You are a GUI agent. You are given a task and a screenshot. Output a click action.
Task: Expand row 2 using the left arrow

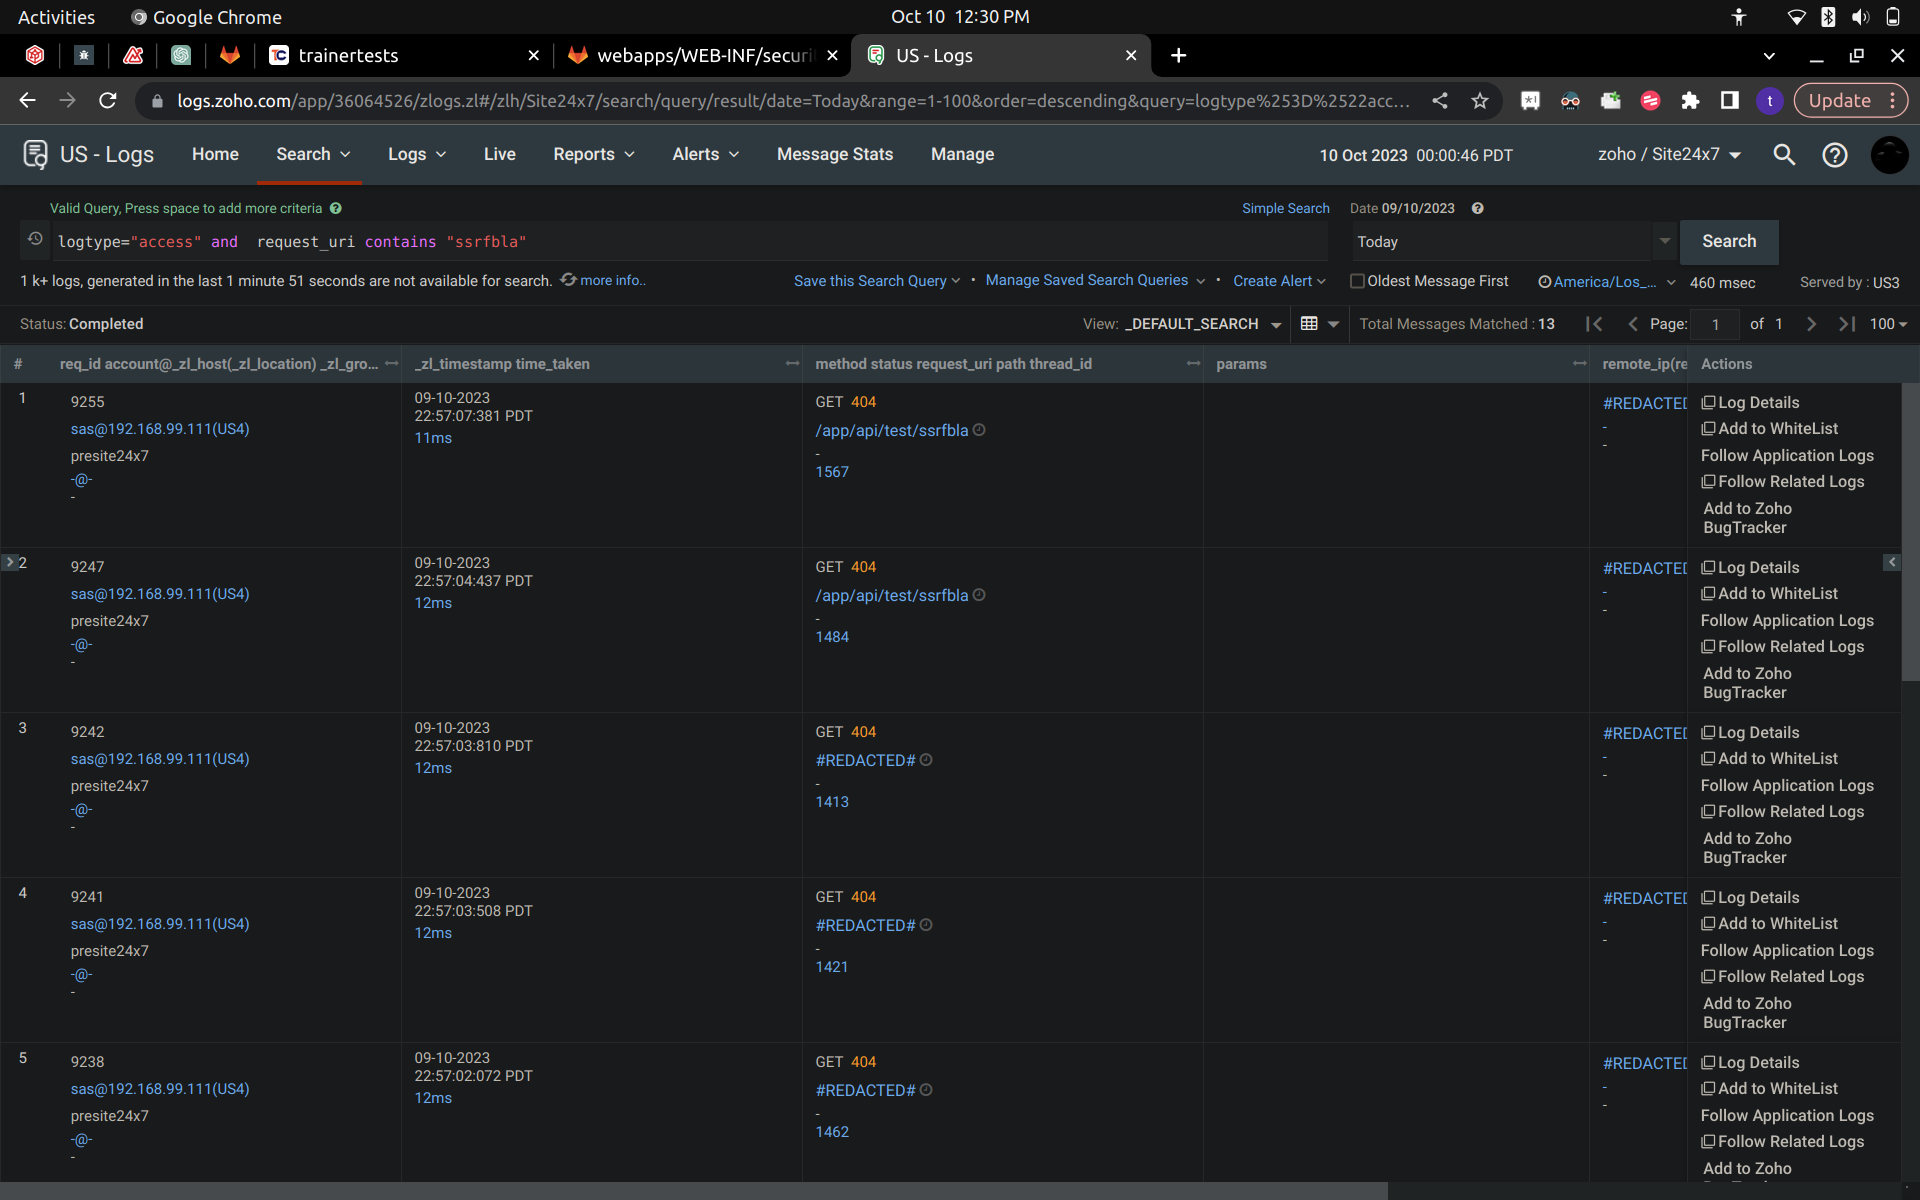click(10, 562)
